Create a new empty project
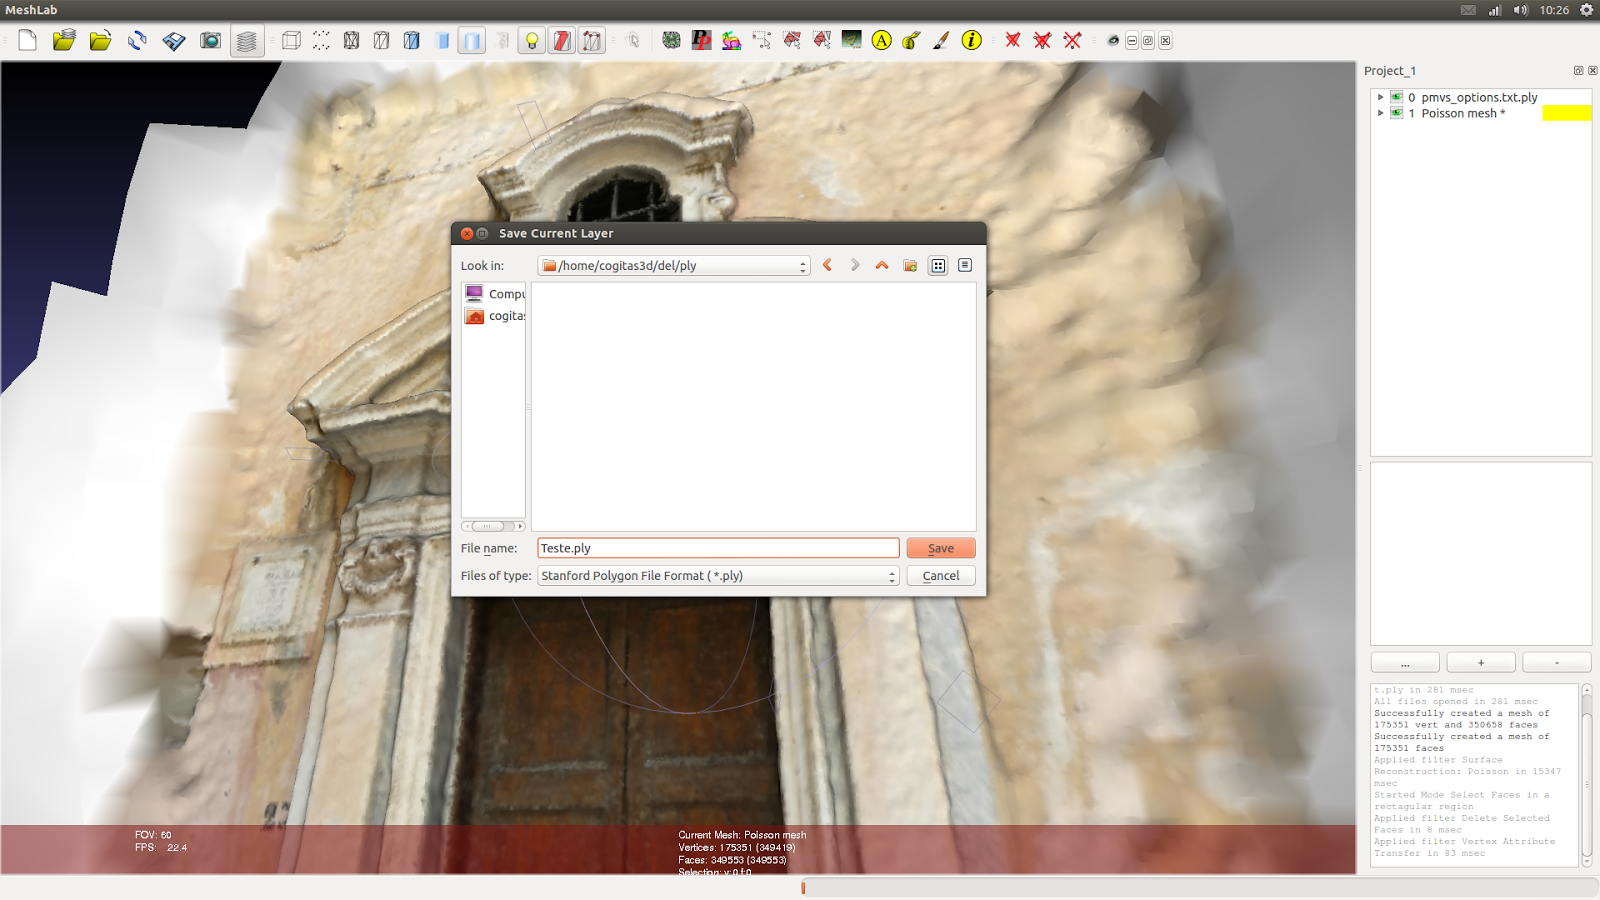1600x900 pixels. (27, 40)
